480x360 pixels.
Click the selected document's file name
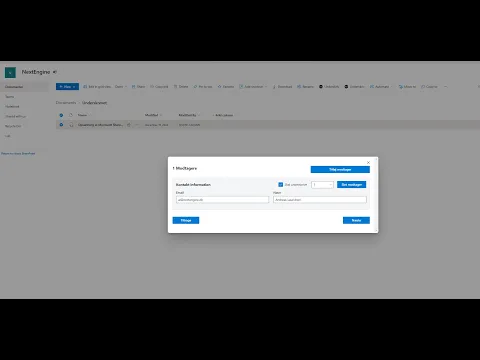coord(100,125)
